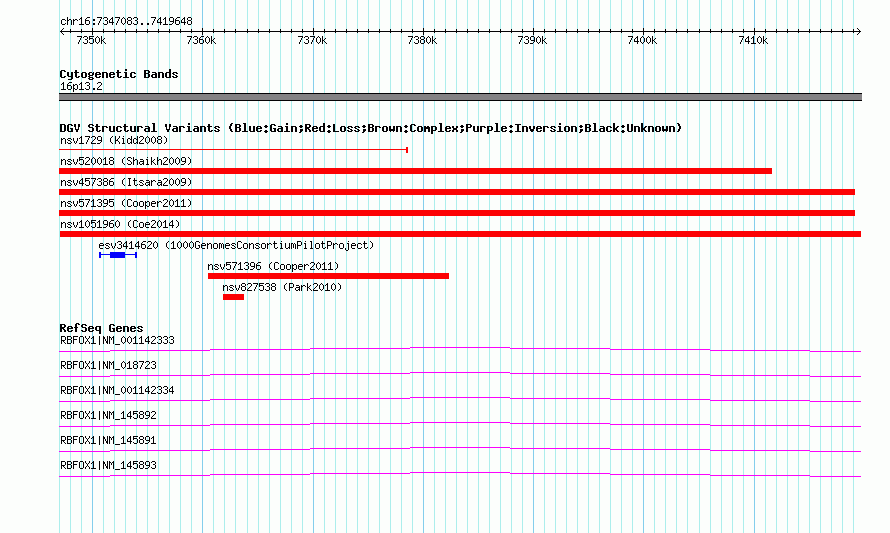The height and width of the screenshot is (533, 890).
Task: Click the short nsv827538 red bar
Action: (233, 297)
